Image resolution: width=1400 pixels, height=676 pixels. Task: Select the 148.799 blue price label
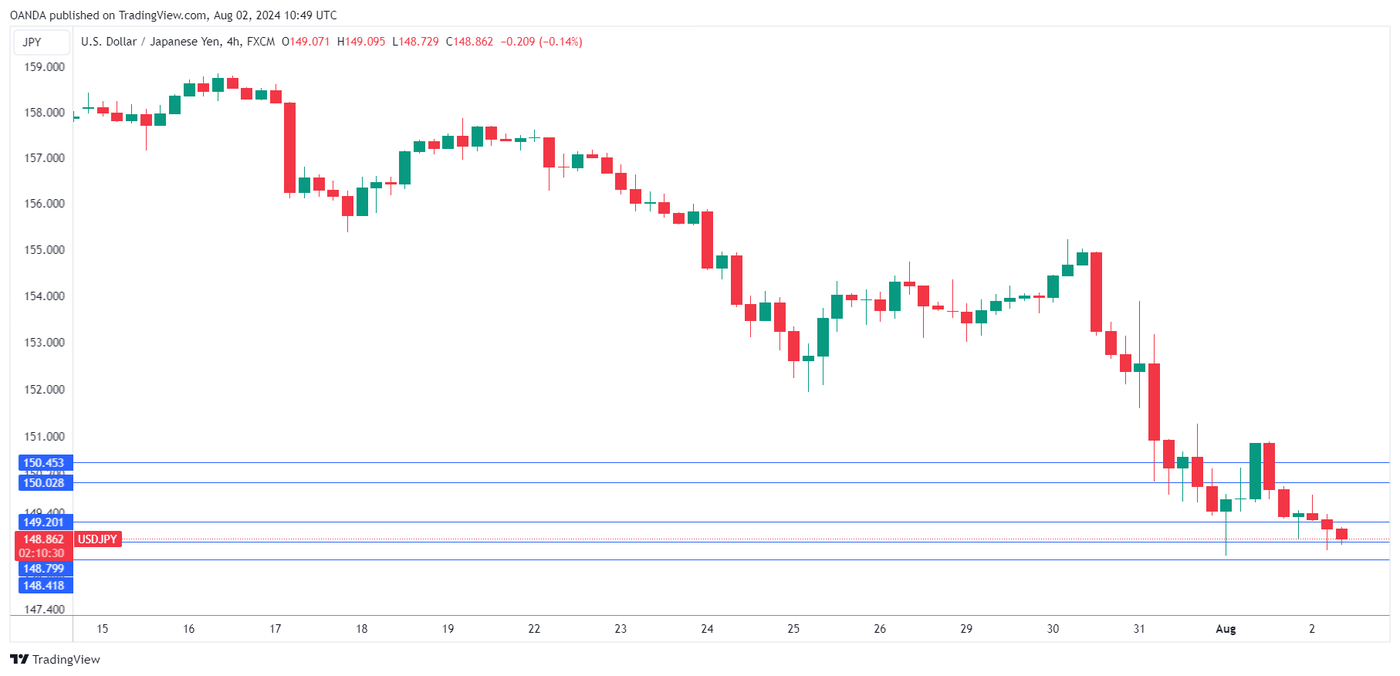pyautogui.click(x=44, y=568)
